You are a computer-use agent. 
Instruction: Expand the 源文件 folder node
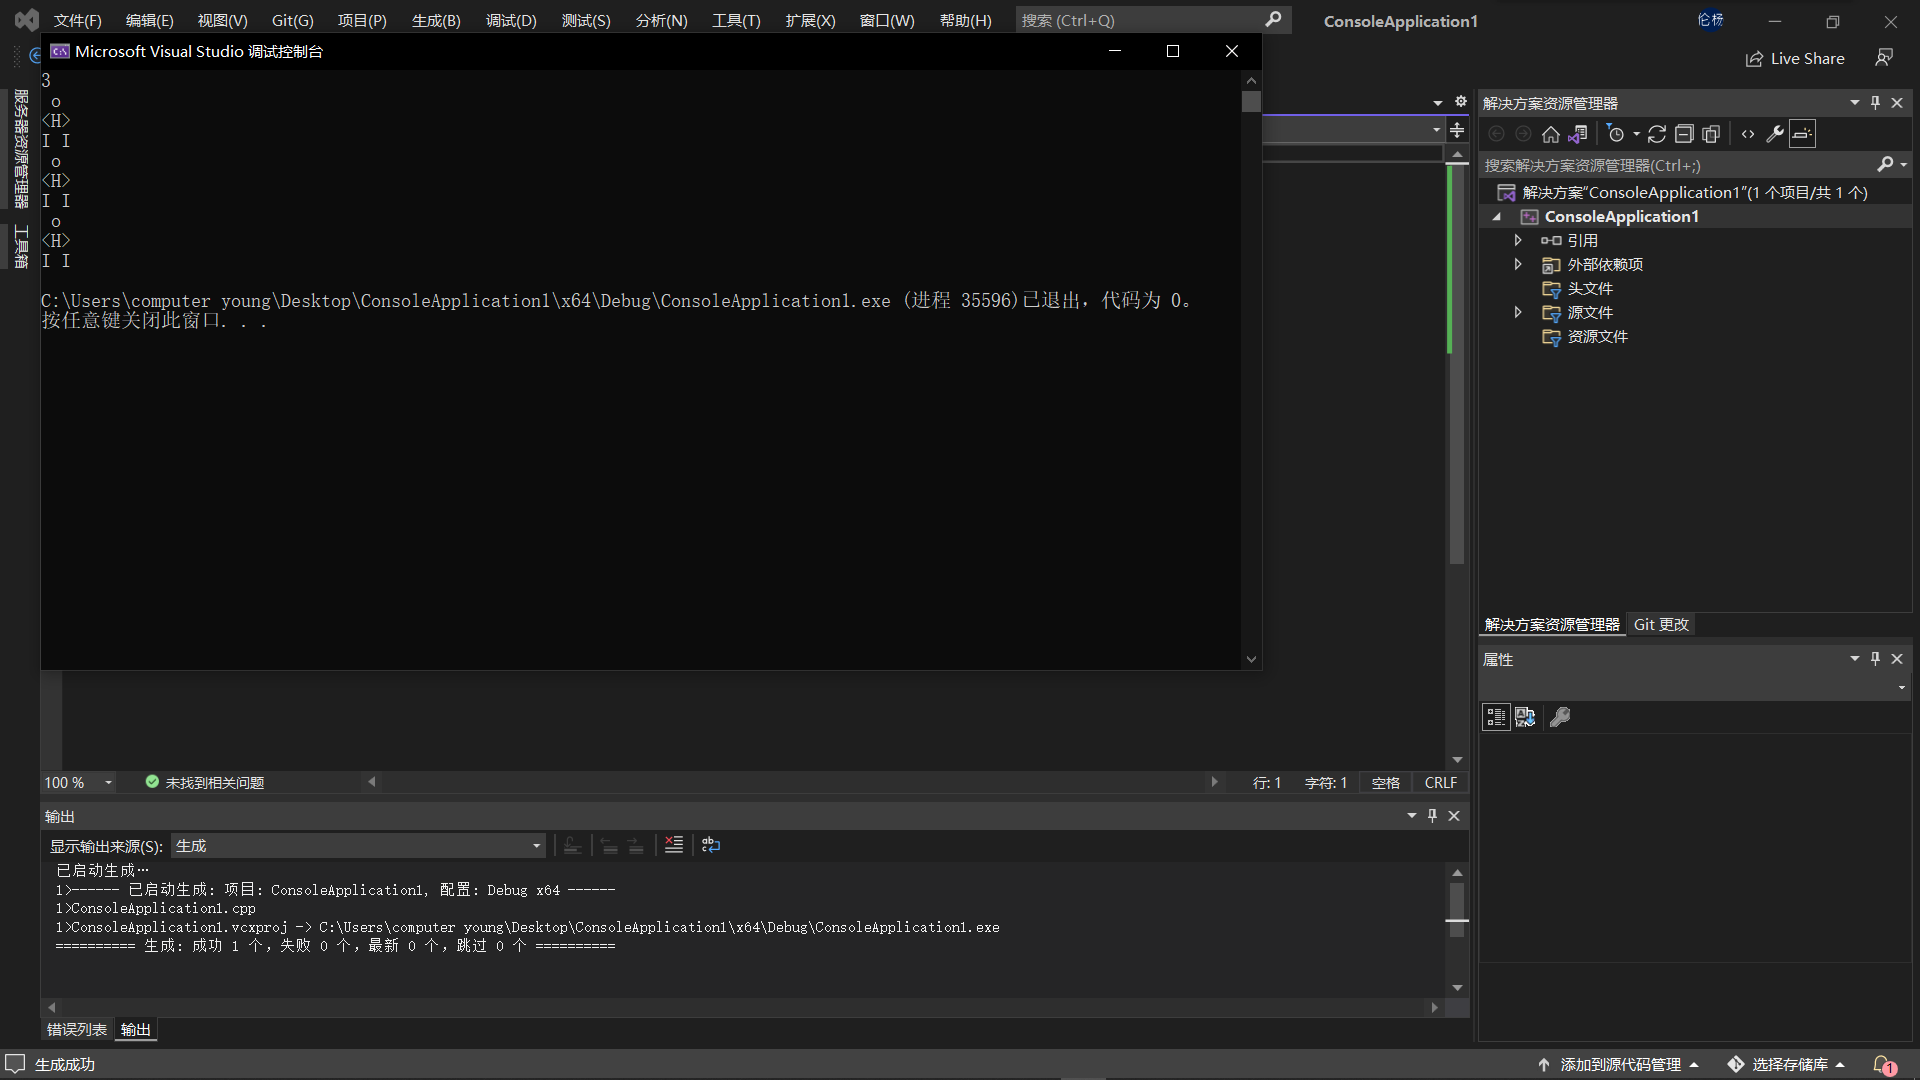(x=1518, y=313)
